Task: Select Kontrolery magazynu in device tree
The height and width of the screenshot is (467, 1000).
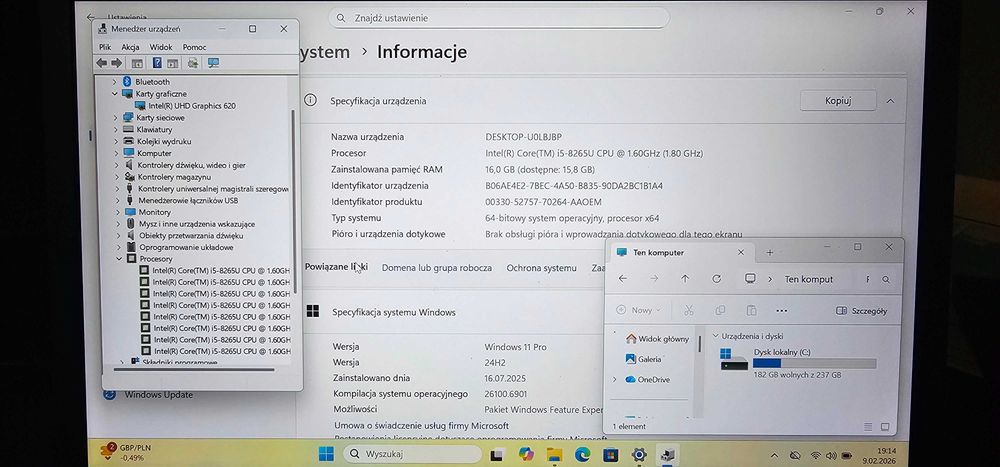Action: (x=174, y=177)
